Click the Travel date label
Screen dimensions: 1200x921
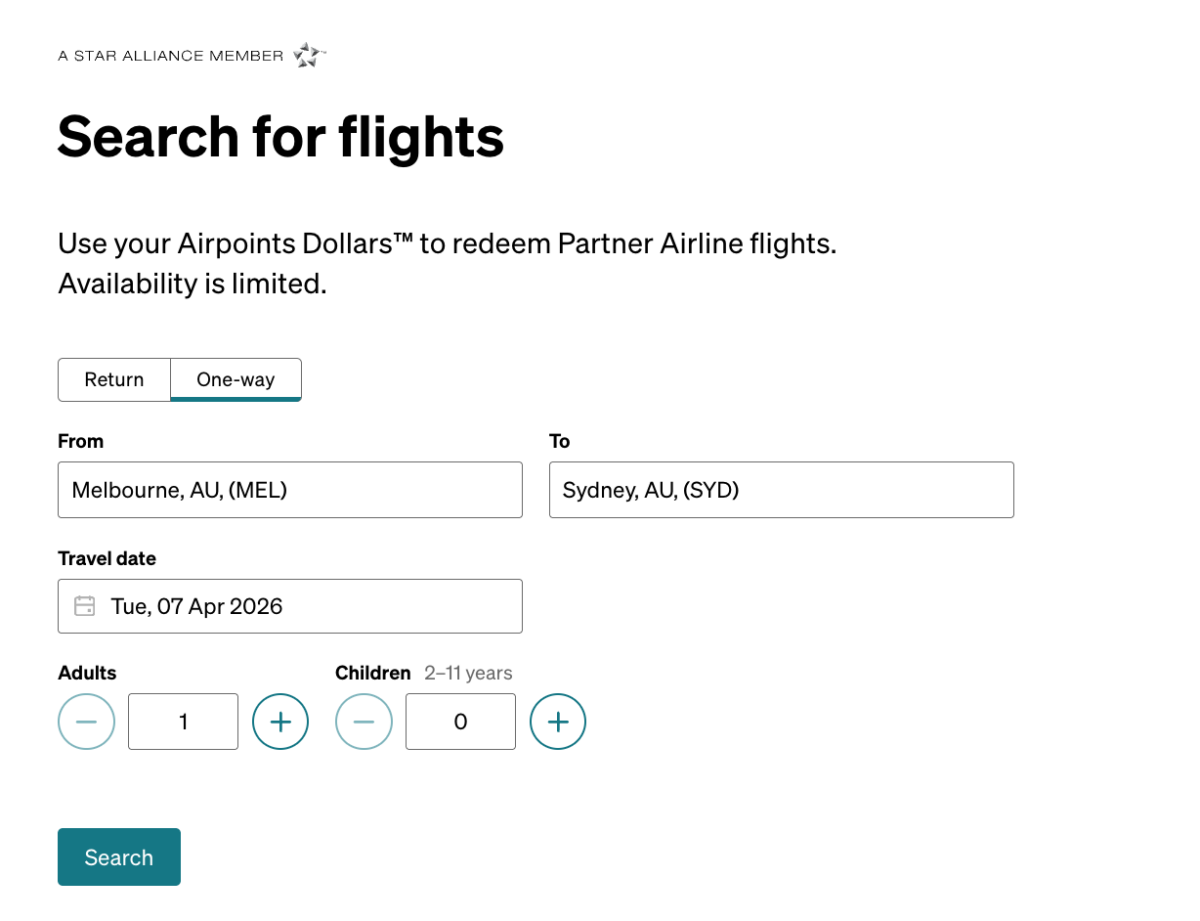pos(107,558)
